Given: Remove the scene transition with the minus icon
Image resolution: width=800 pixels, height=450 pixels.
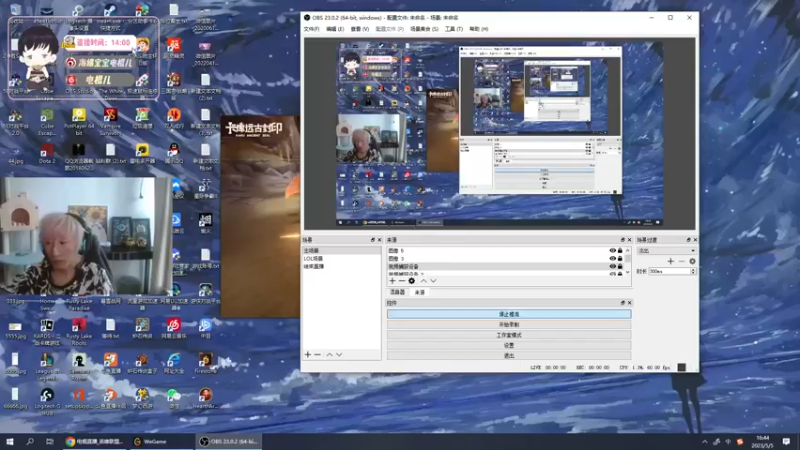Looking at the screenshot, I should coord(681,261).
